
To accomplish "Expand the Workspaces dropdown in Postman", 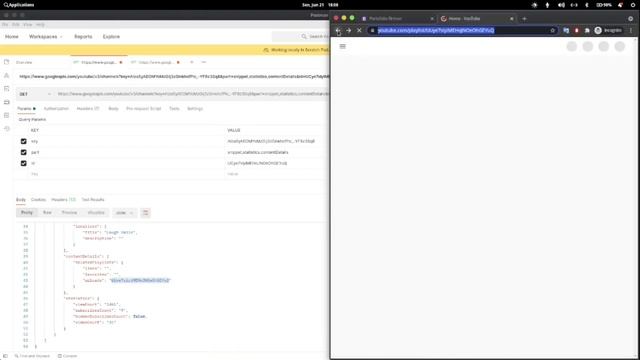I will [x=45, y=37].
